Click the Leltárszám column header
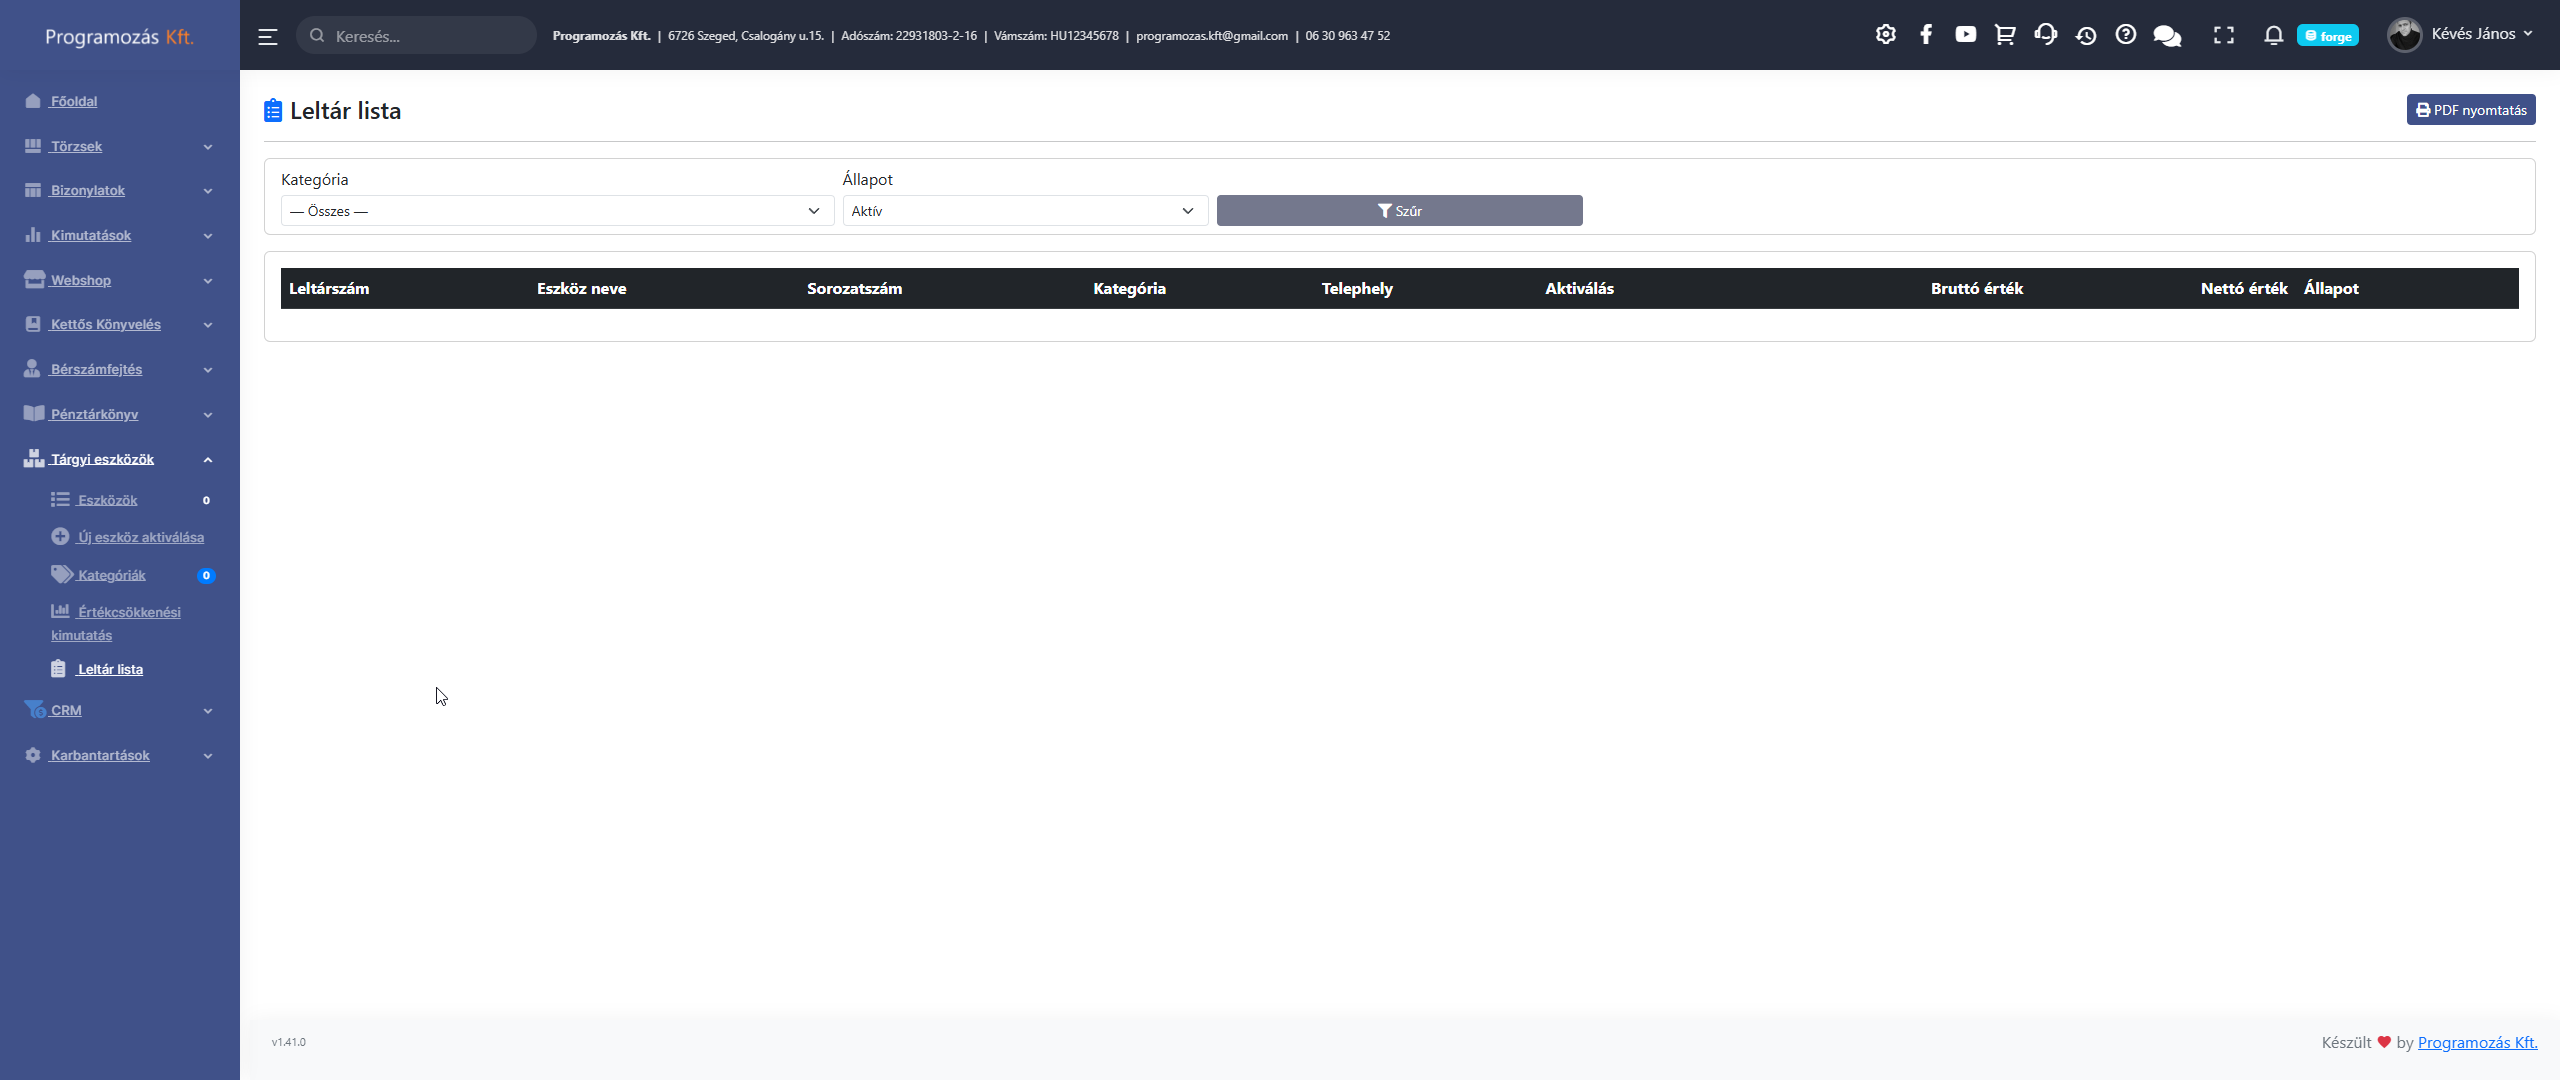This screenshot has width=2560, height=1080. [x=329, y=288]
